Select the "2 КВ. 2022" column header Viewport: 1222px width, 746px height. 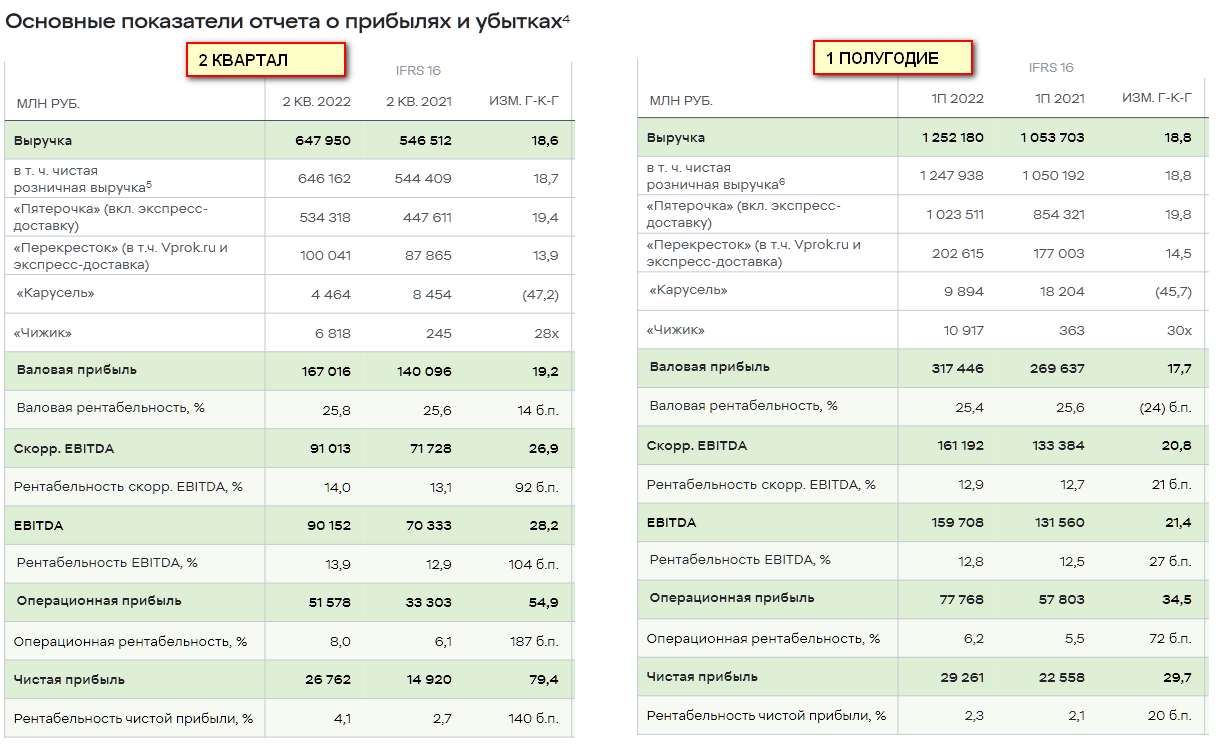316,101
